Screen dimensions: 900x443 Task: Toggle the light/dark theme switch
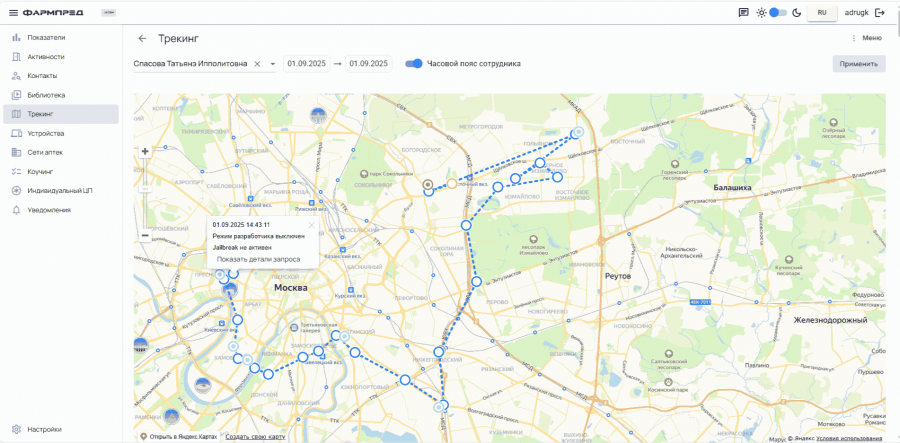coord(778,13)
